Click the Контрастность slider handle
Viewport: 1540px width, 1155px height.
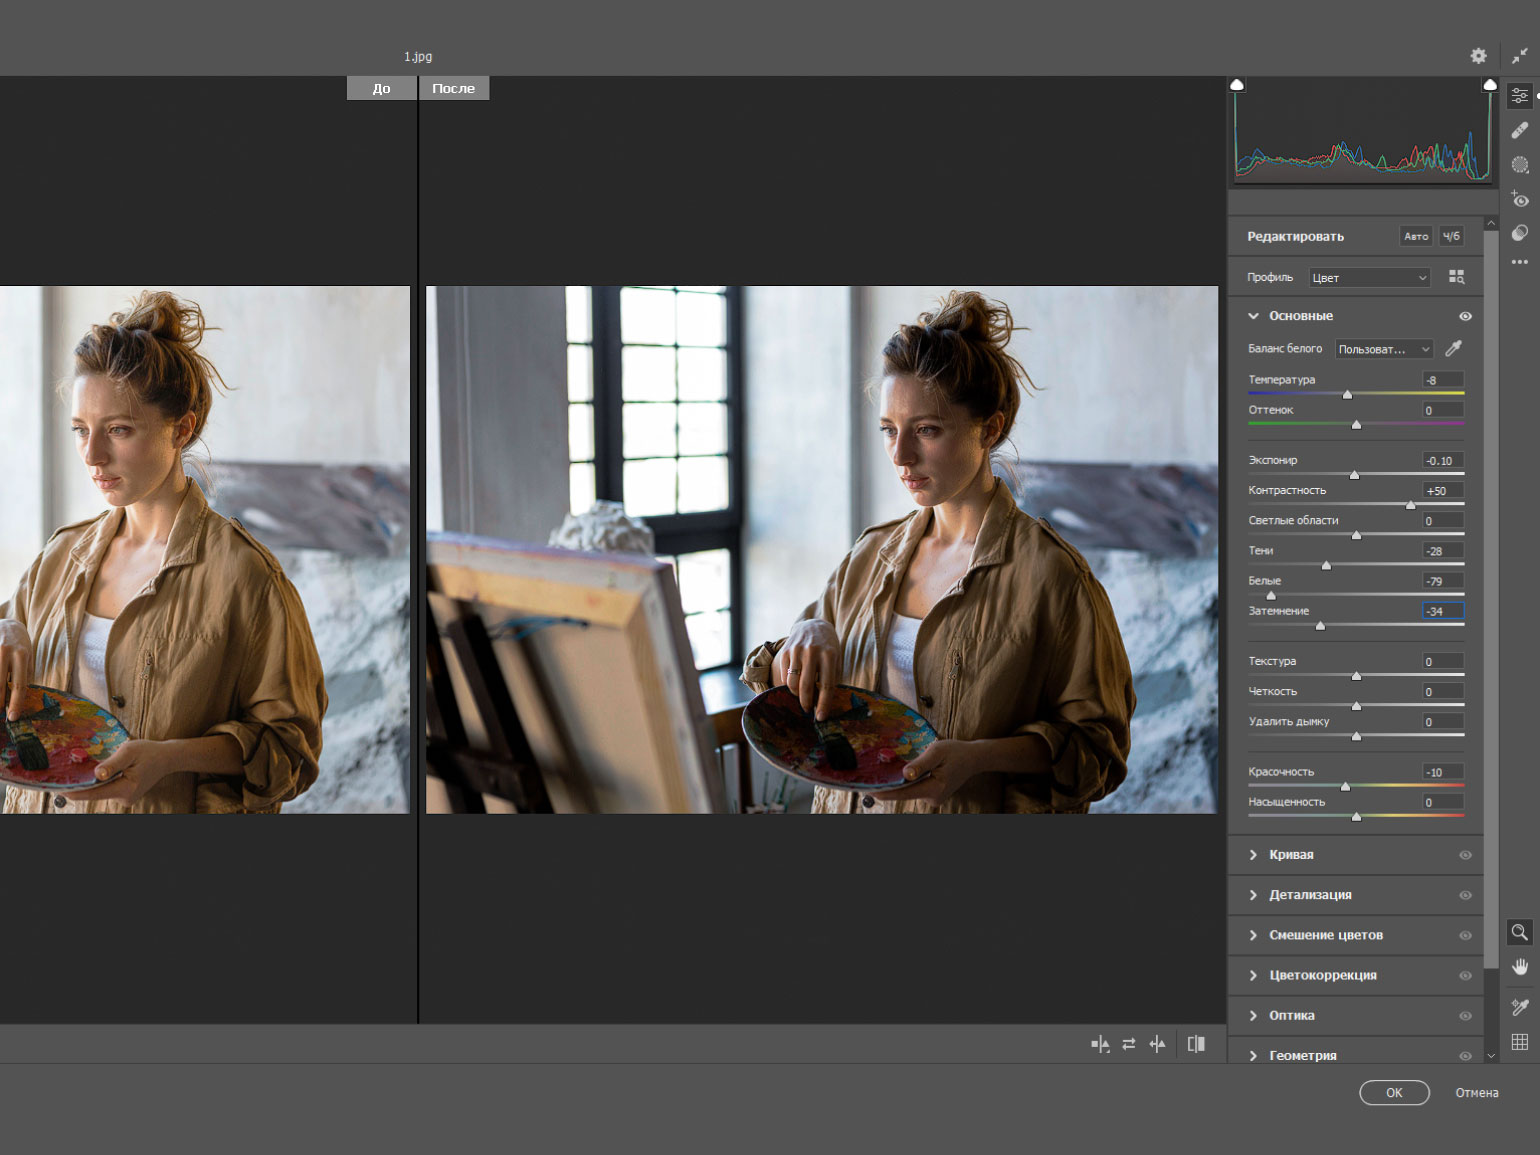[x=1410, y=505]
